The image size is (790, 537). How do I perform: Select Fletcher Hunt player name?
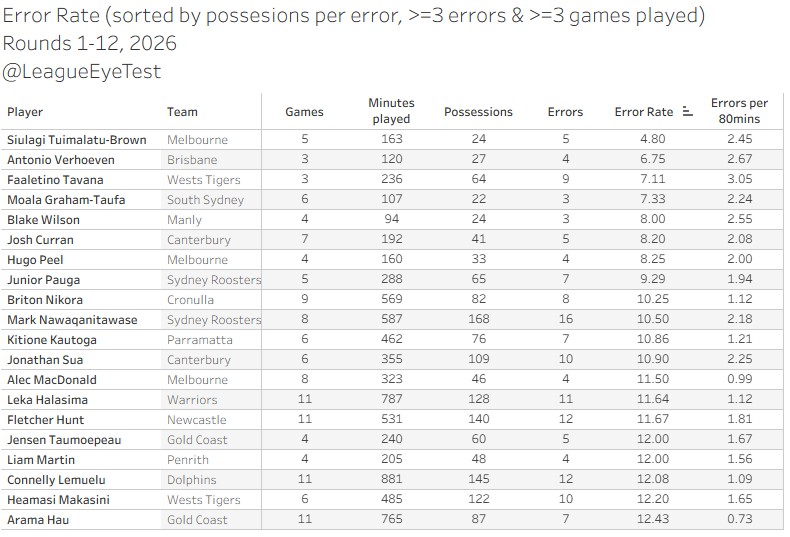tap(45, 420)
